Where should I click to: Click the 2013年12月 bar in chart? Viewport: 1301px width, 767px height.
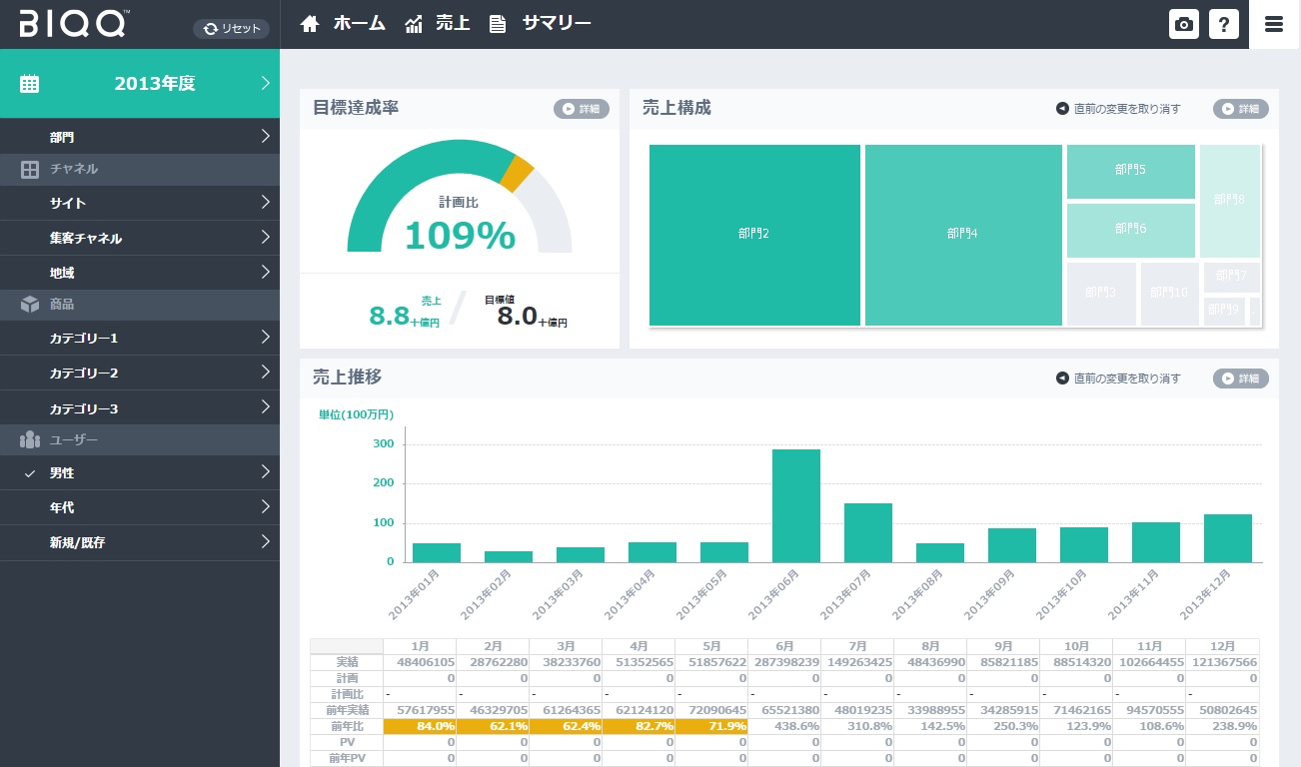pyautogui.click(x=1228, y=538)
